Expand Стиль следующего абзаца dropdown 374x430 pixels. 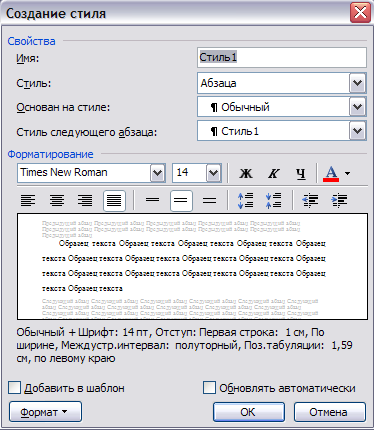click(x=358, y=131)
